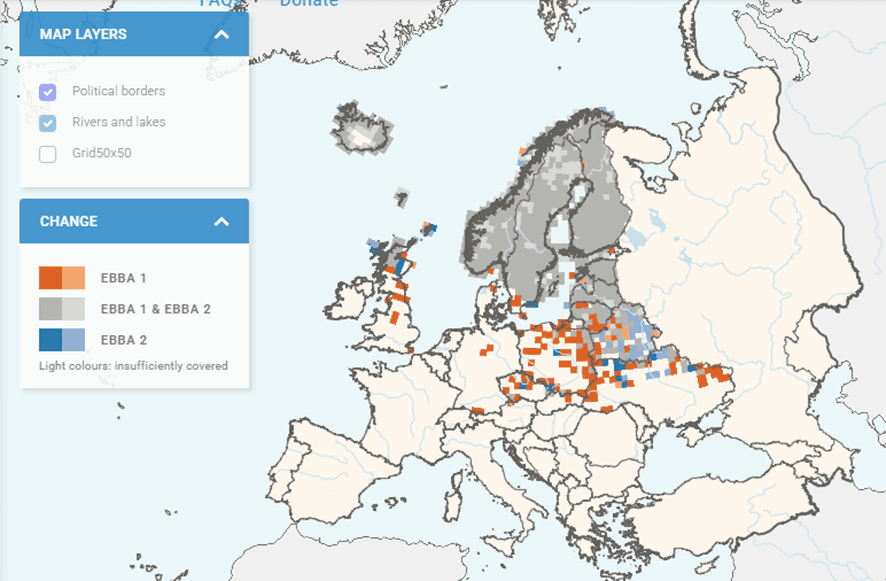Click Iceland's gray grid cells on map
The height and width of the screenshot is (581, 886).
click(358, 128)
